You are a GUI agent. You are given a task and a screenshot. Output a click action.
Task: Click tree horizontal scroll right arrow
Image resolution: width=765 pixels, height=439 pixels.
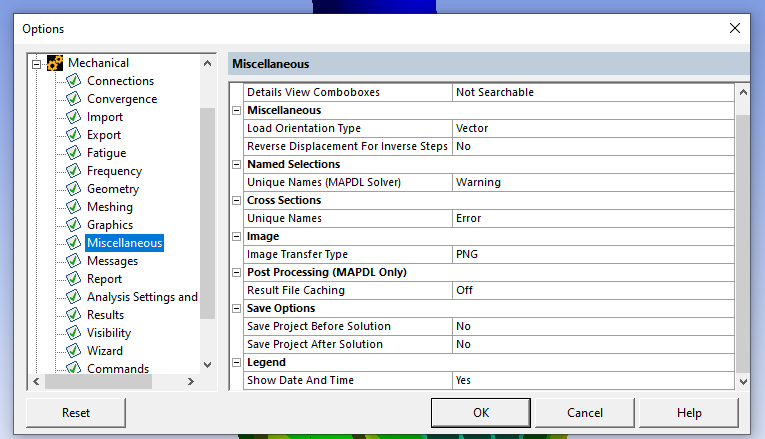(x=191, y=381)
